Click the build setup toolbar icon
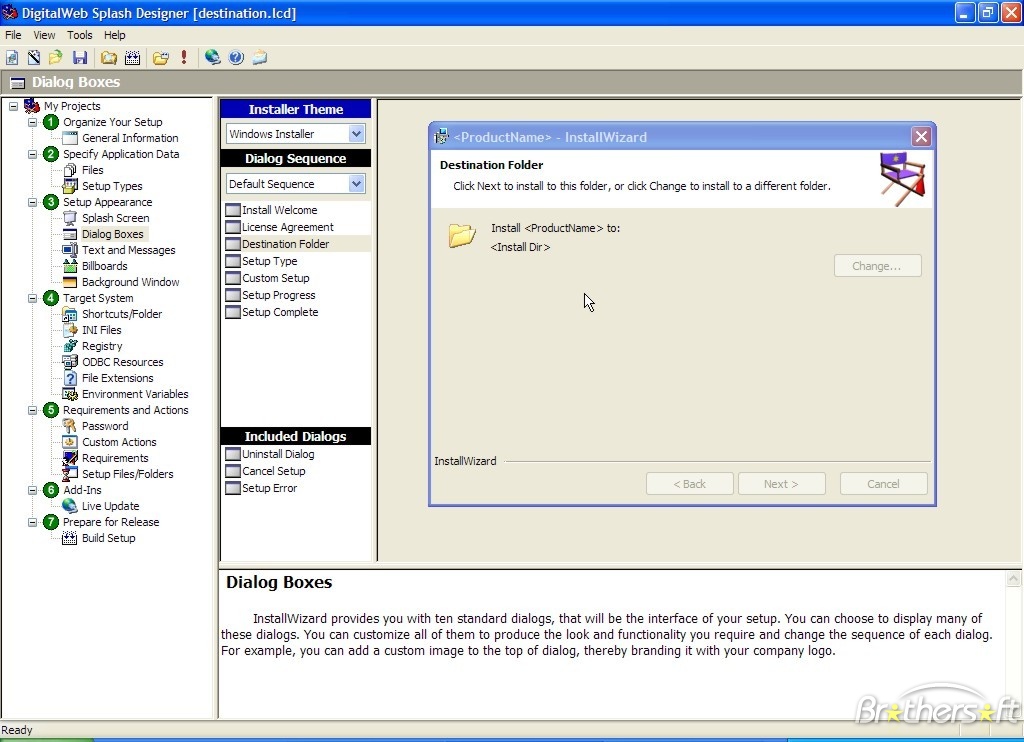This screenshot has height=742, width=1024. (133, 57)
